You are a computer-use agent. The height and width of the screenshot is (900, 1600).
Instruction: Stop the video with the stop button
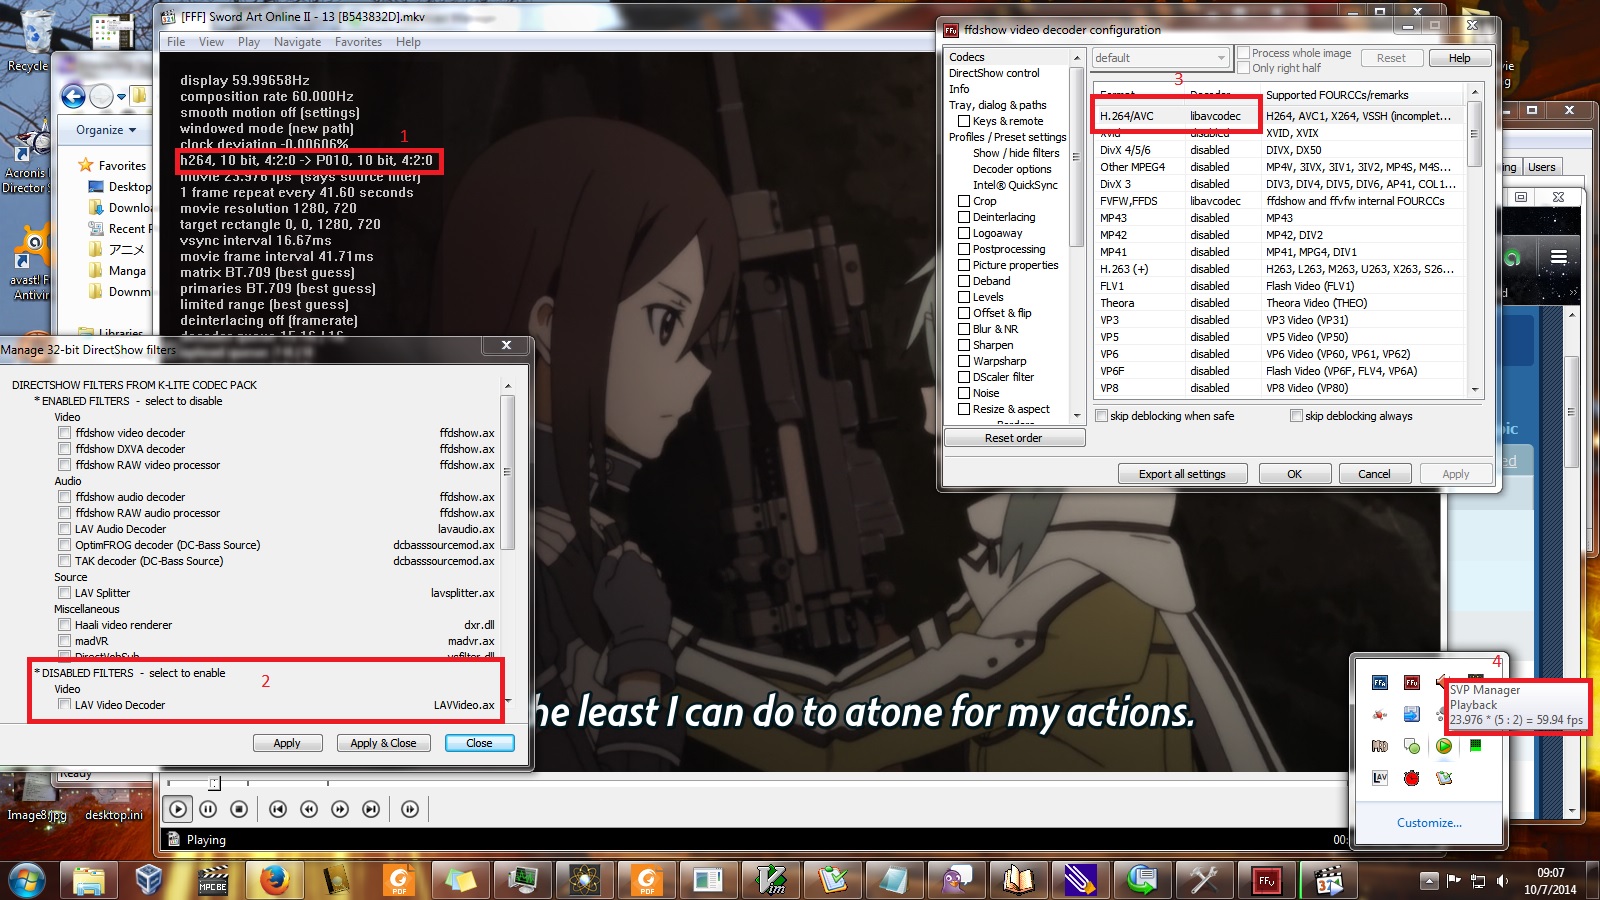click(x=239, y=809)
